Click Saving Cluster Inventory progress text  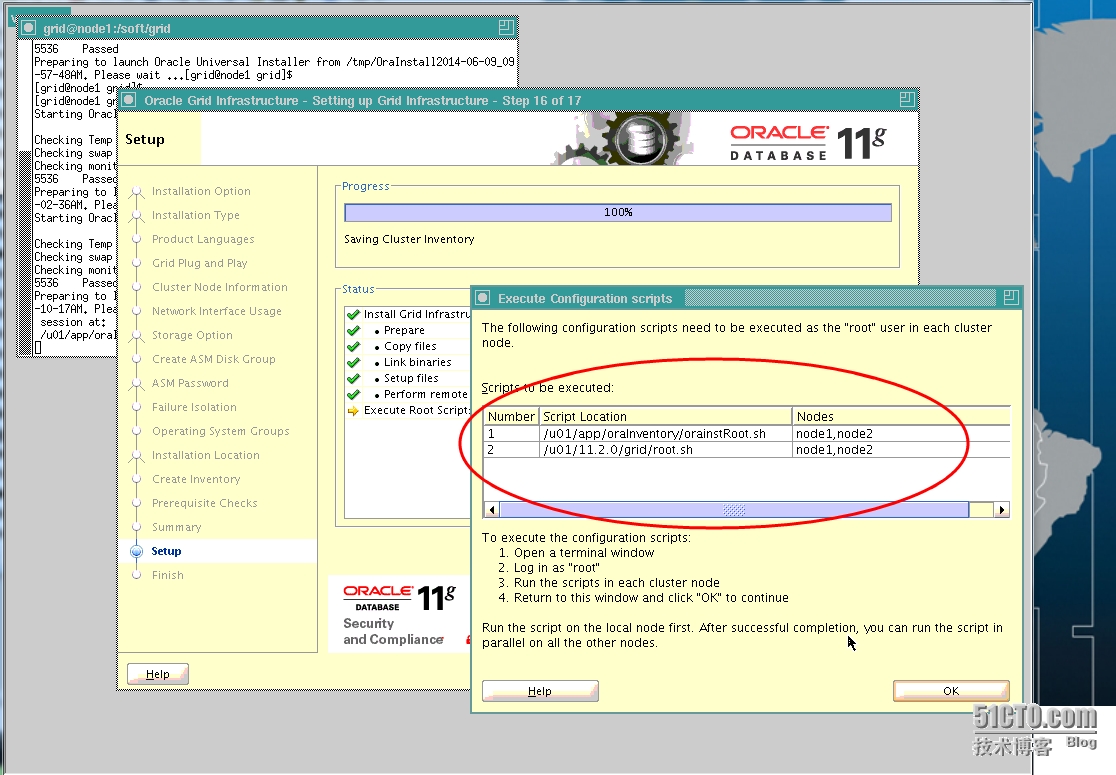click(409, 239)
